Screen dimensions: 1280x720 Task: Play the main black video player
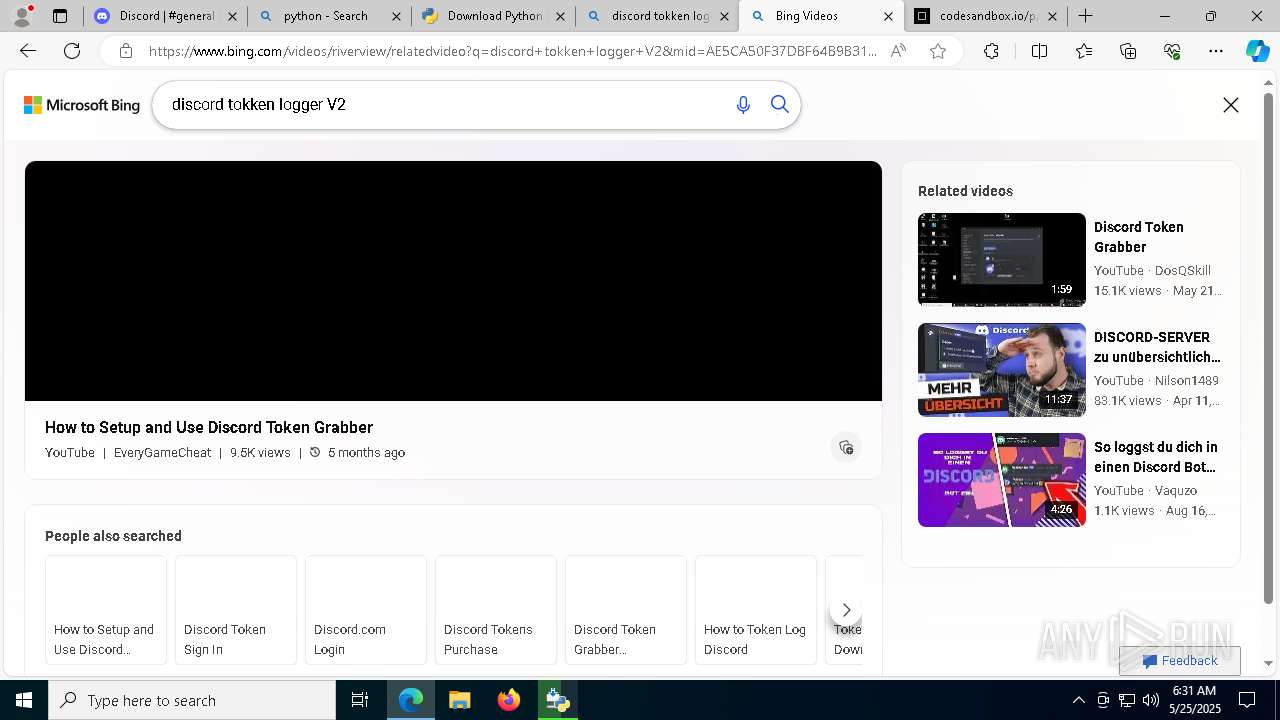(x=453, y=281)
